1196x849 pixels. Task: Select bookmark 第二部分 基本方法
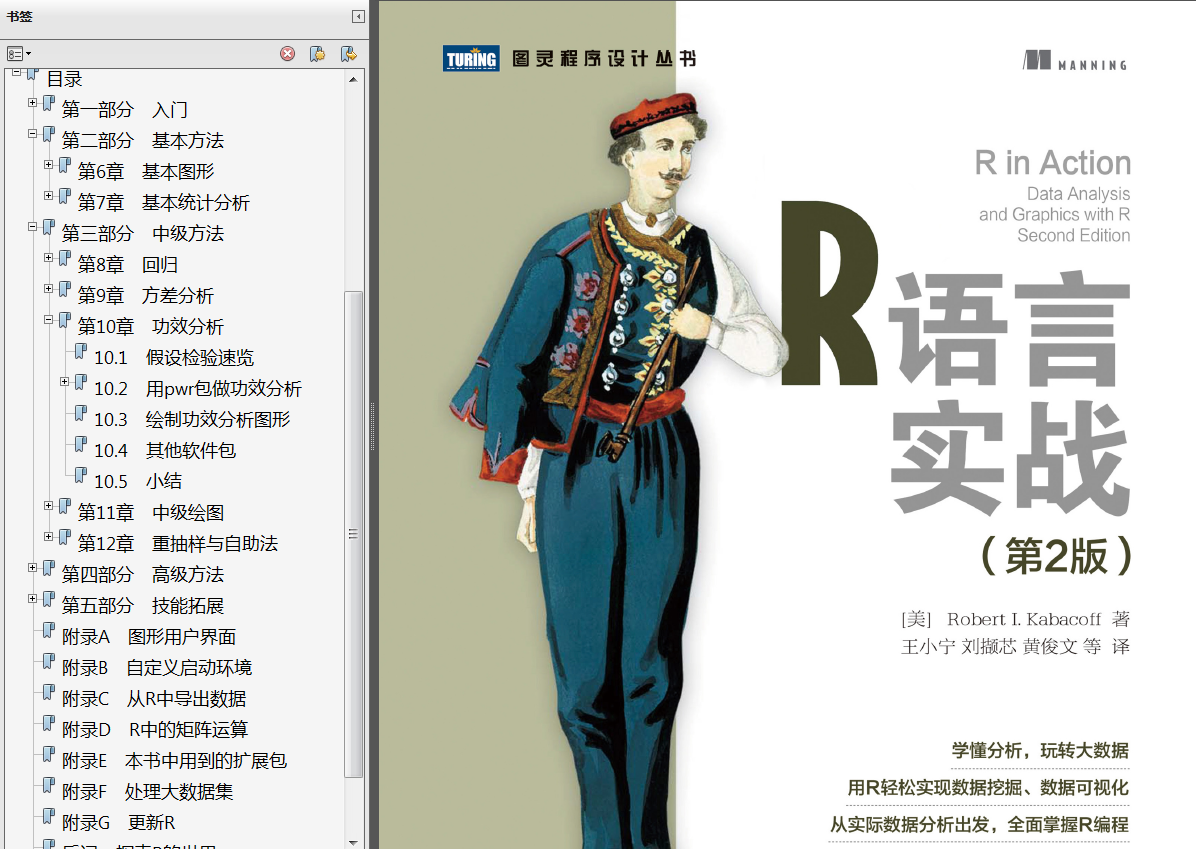[143, 140]
